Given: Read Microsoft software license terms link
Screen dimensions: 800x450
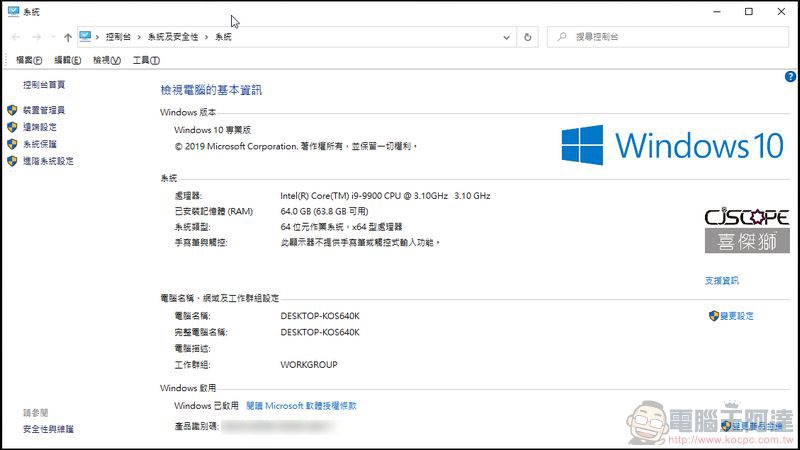Looking at the screenshot, I should coord(301,406).
